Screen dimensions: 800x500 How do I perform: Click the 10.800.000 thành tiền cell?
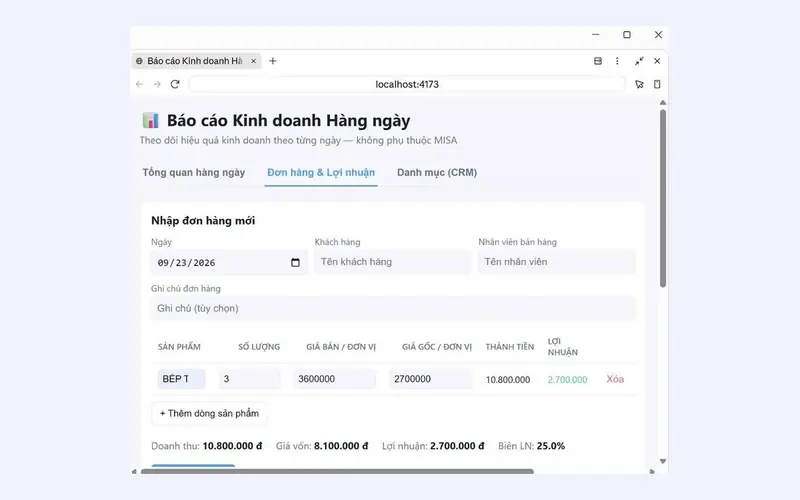[508, 380]
